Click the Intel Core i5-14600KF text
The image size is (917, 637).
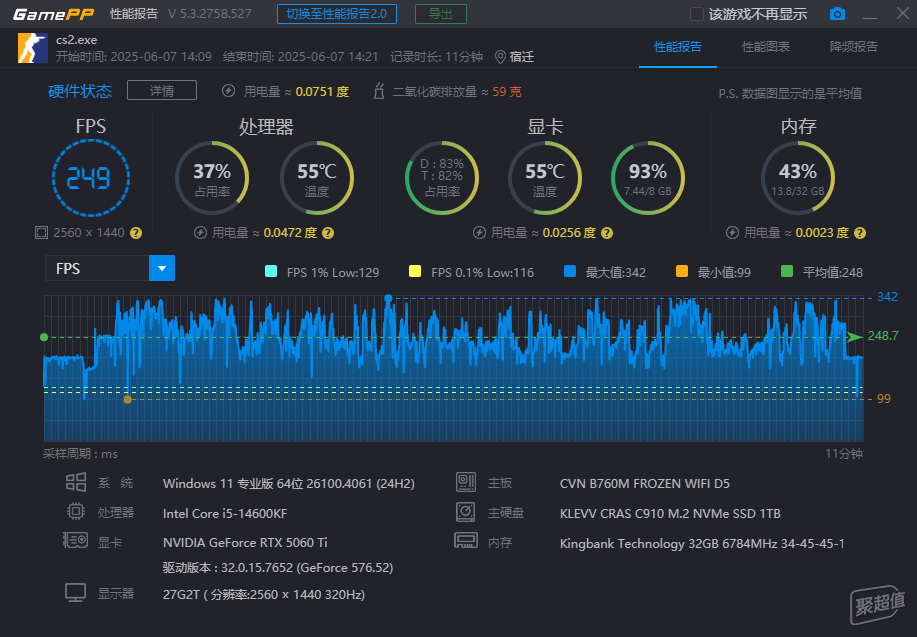225,514
